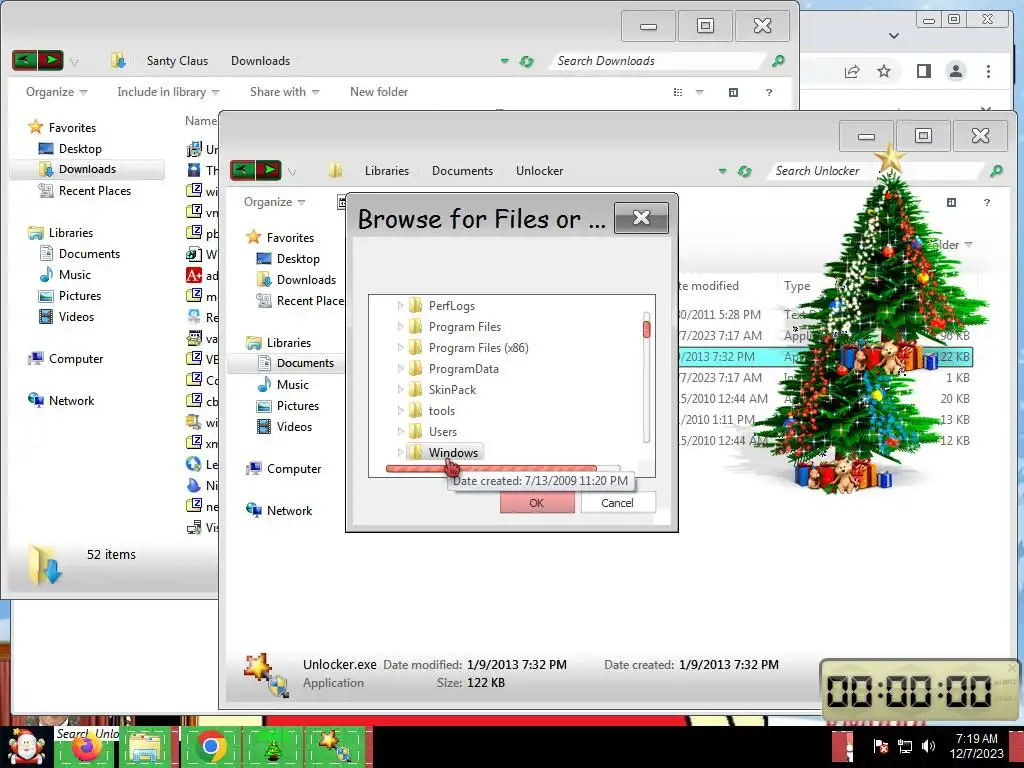Select Network in Downloads window sidebar
1024x768 pixels.
click(71, 401)
